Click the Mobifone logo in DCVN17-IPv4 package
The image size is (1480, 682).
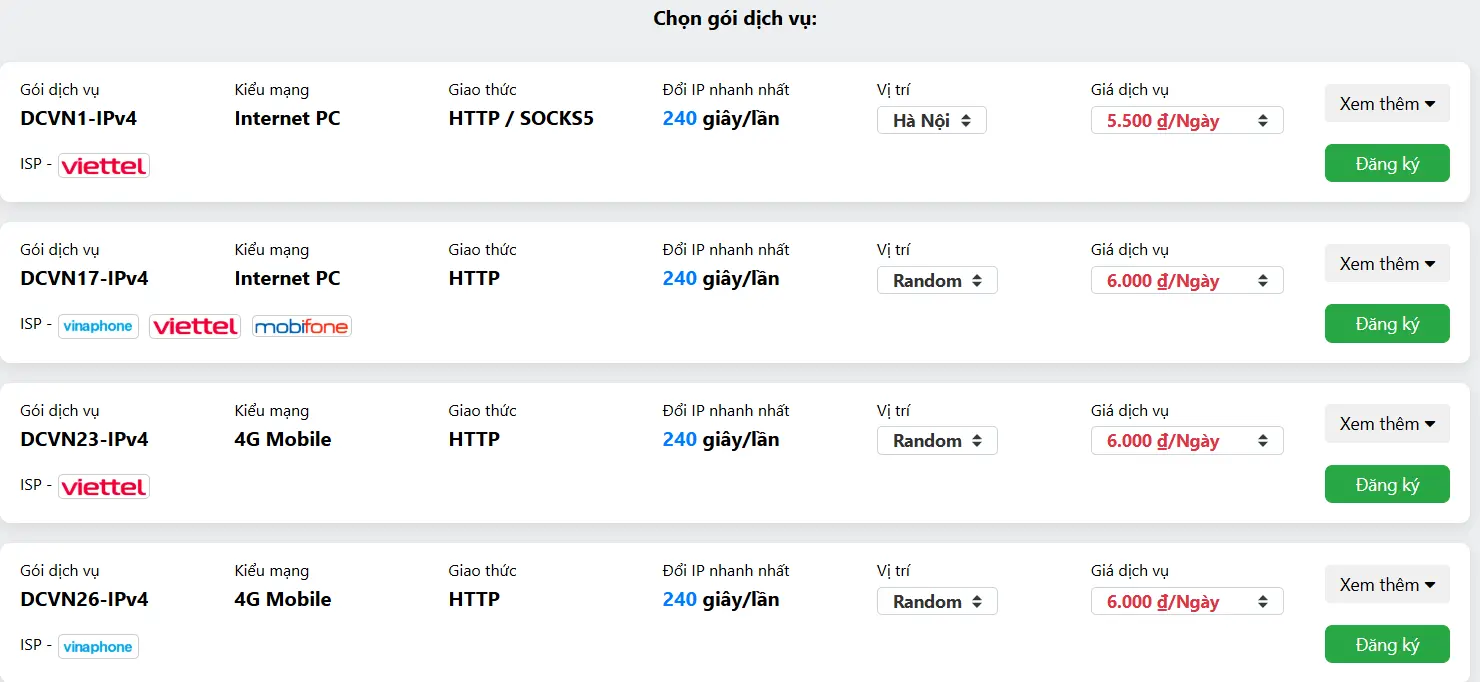(301, 326)
